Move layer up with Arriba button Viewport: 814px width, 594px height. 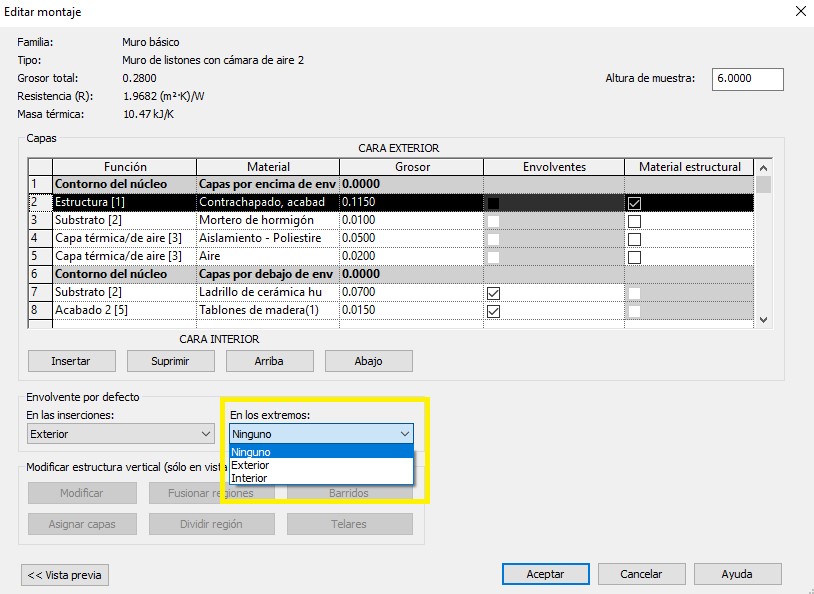(269, 361)
